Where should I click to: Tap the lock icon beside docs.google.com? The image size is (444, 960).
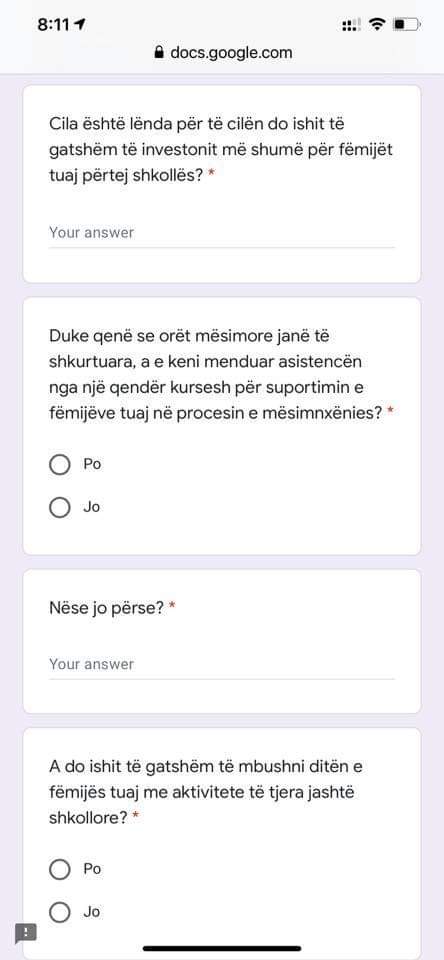160,53
